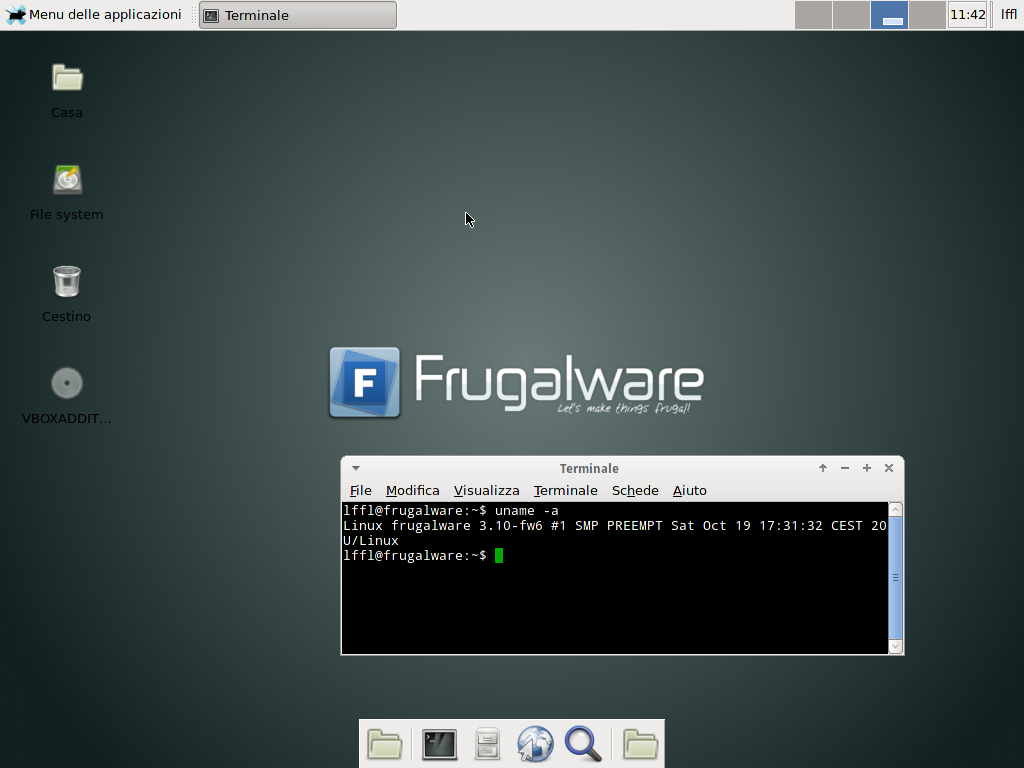Screen dimensions: 1024x768
Task: Roll up the Terminale window with arrow button
Action: [823, 468]
